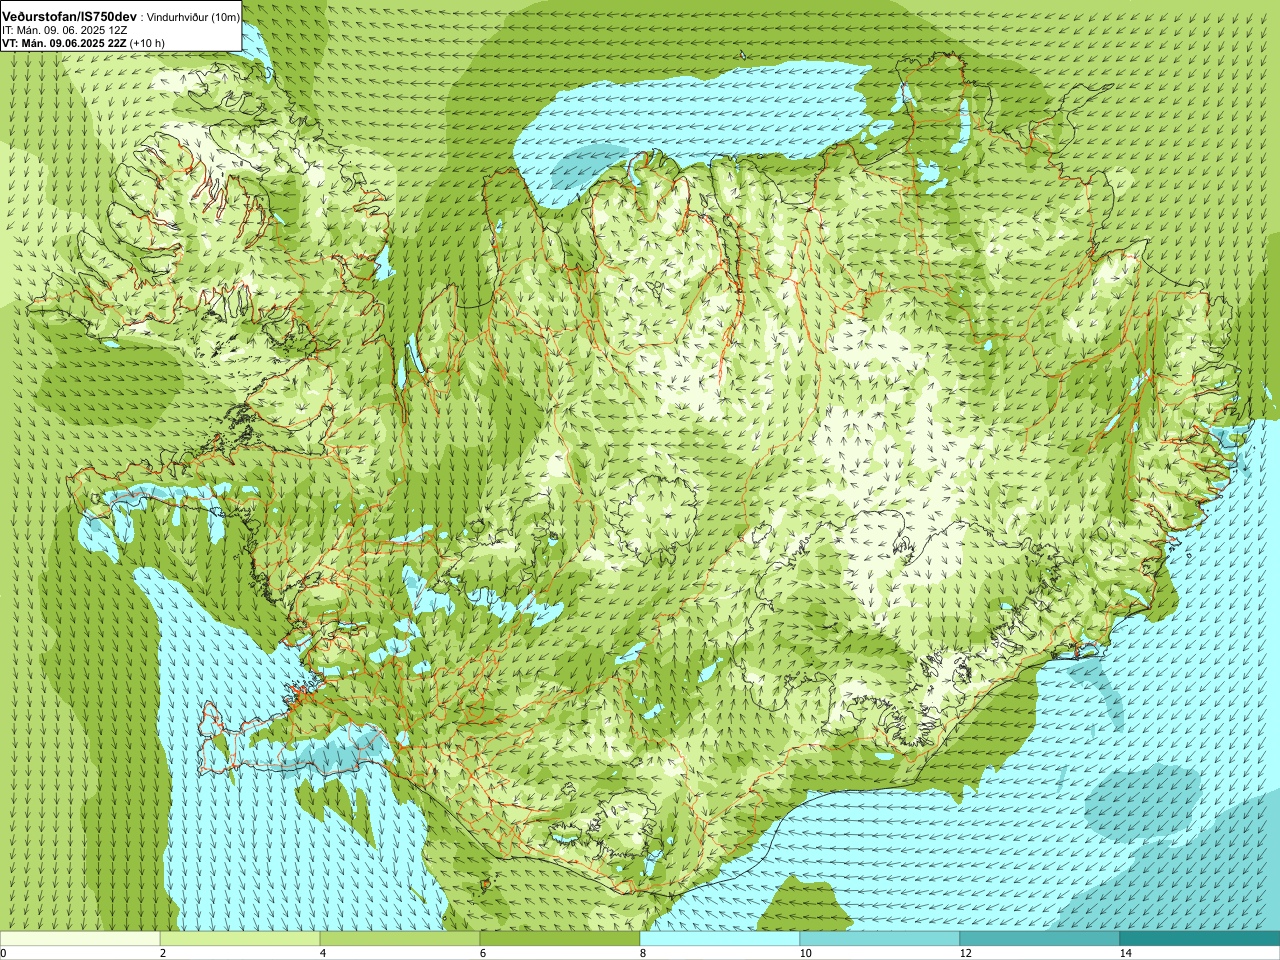Click the 'Vindurhviður (10m)' label
Image resolution: width=1280 pixels, height=960 pixels.
(193, 17)
